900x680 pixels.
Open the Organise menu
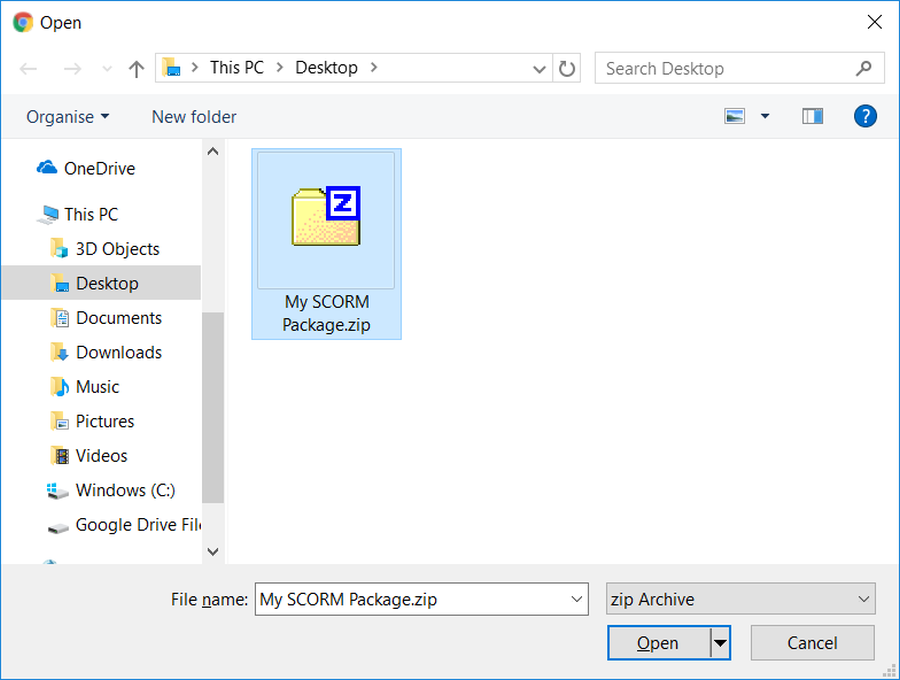click(68, 116)
